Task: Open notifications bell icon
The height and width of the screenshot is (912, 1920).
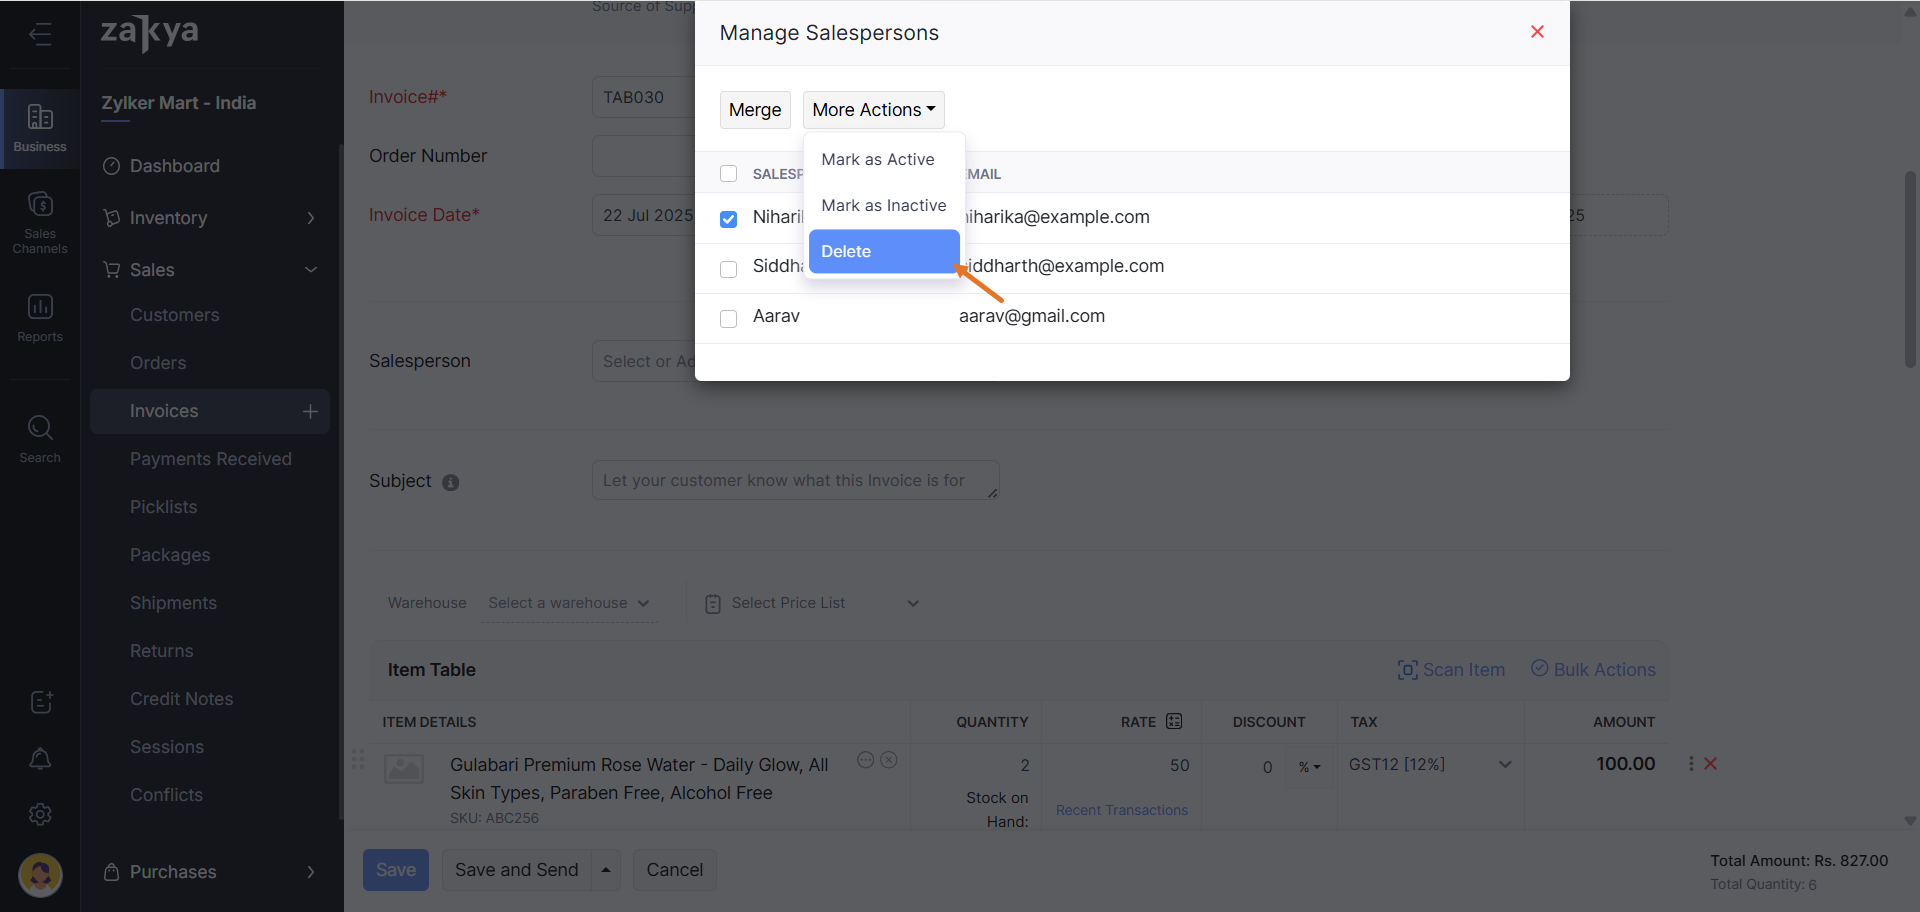Action: click(40, 759)
